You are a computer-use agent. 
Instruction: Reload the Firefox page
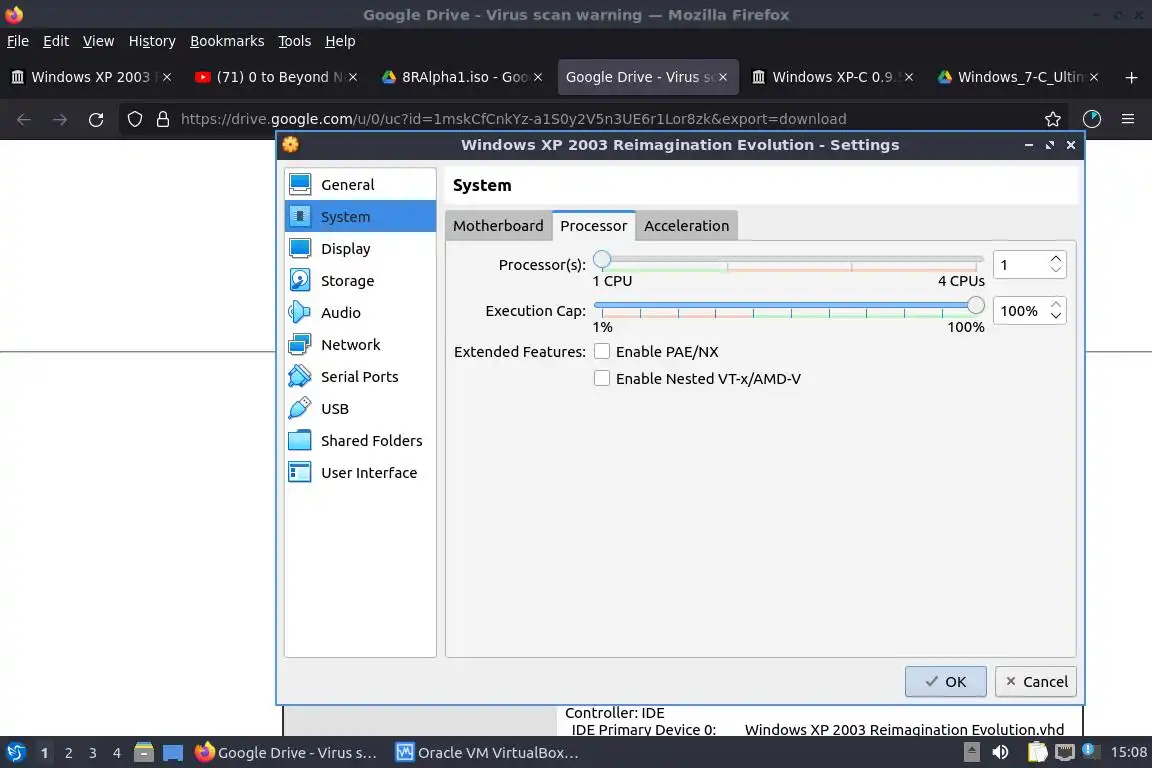coord(96,119)
